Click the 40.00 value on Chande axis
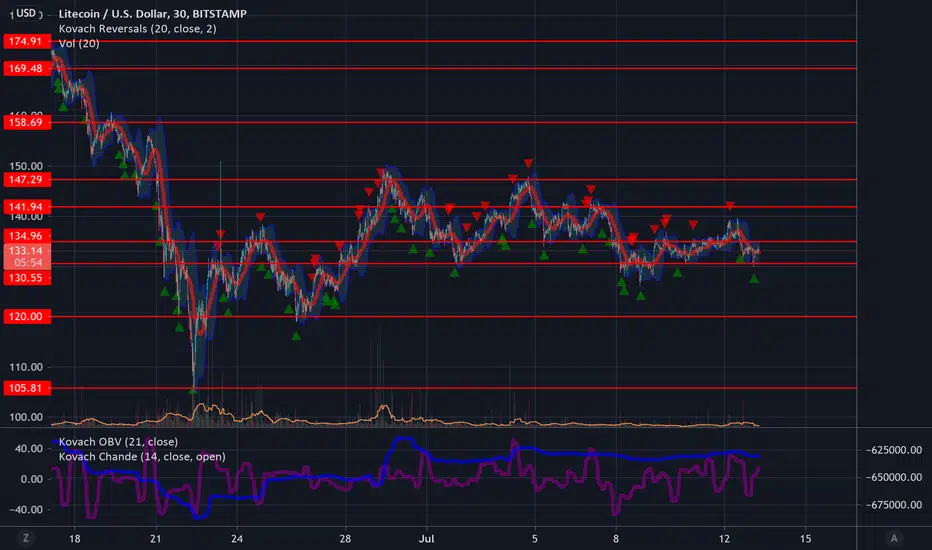 pyautogui.click(x=29, y=448)
